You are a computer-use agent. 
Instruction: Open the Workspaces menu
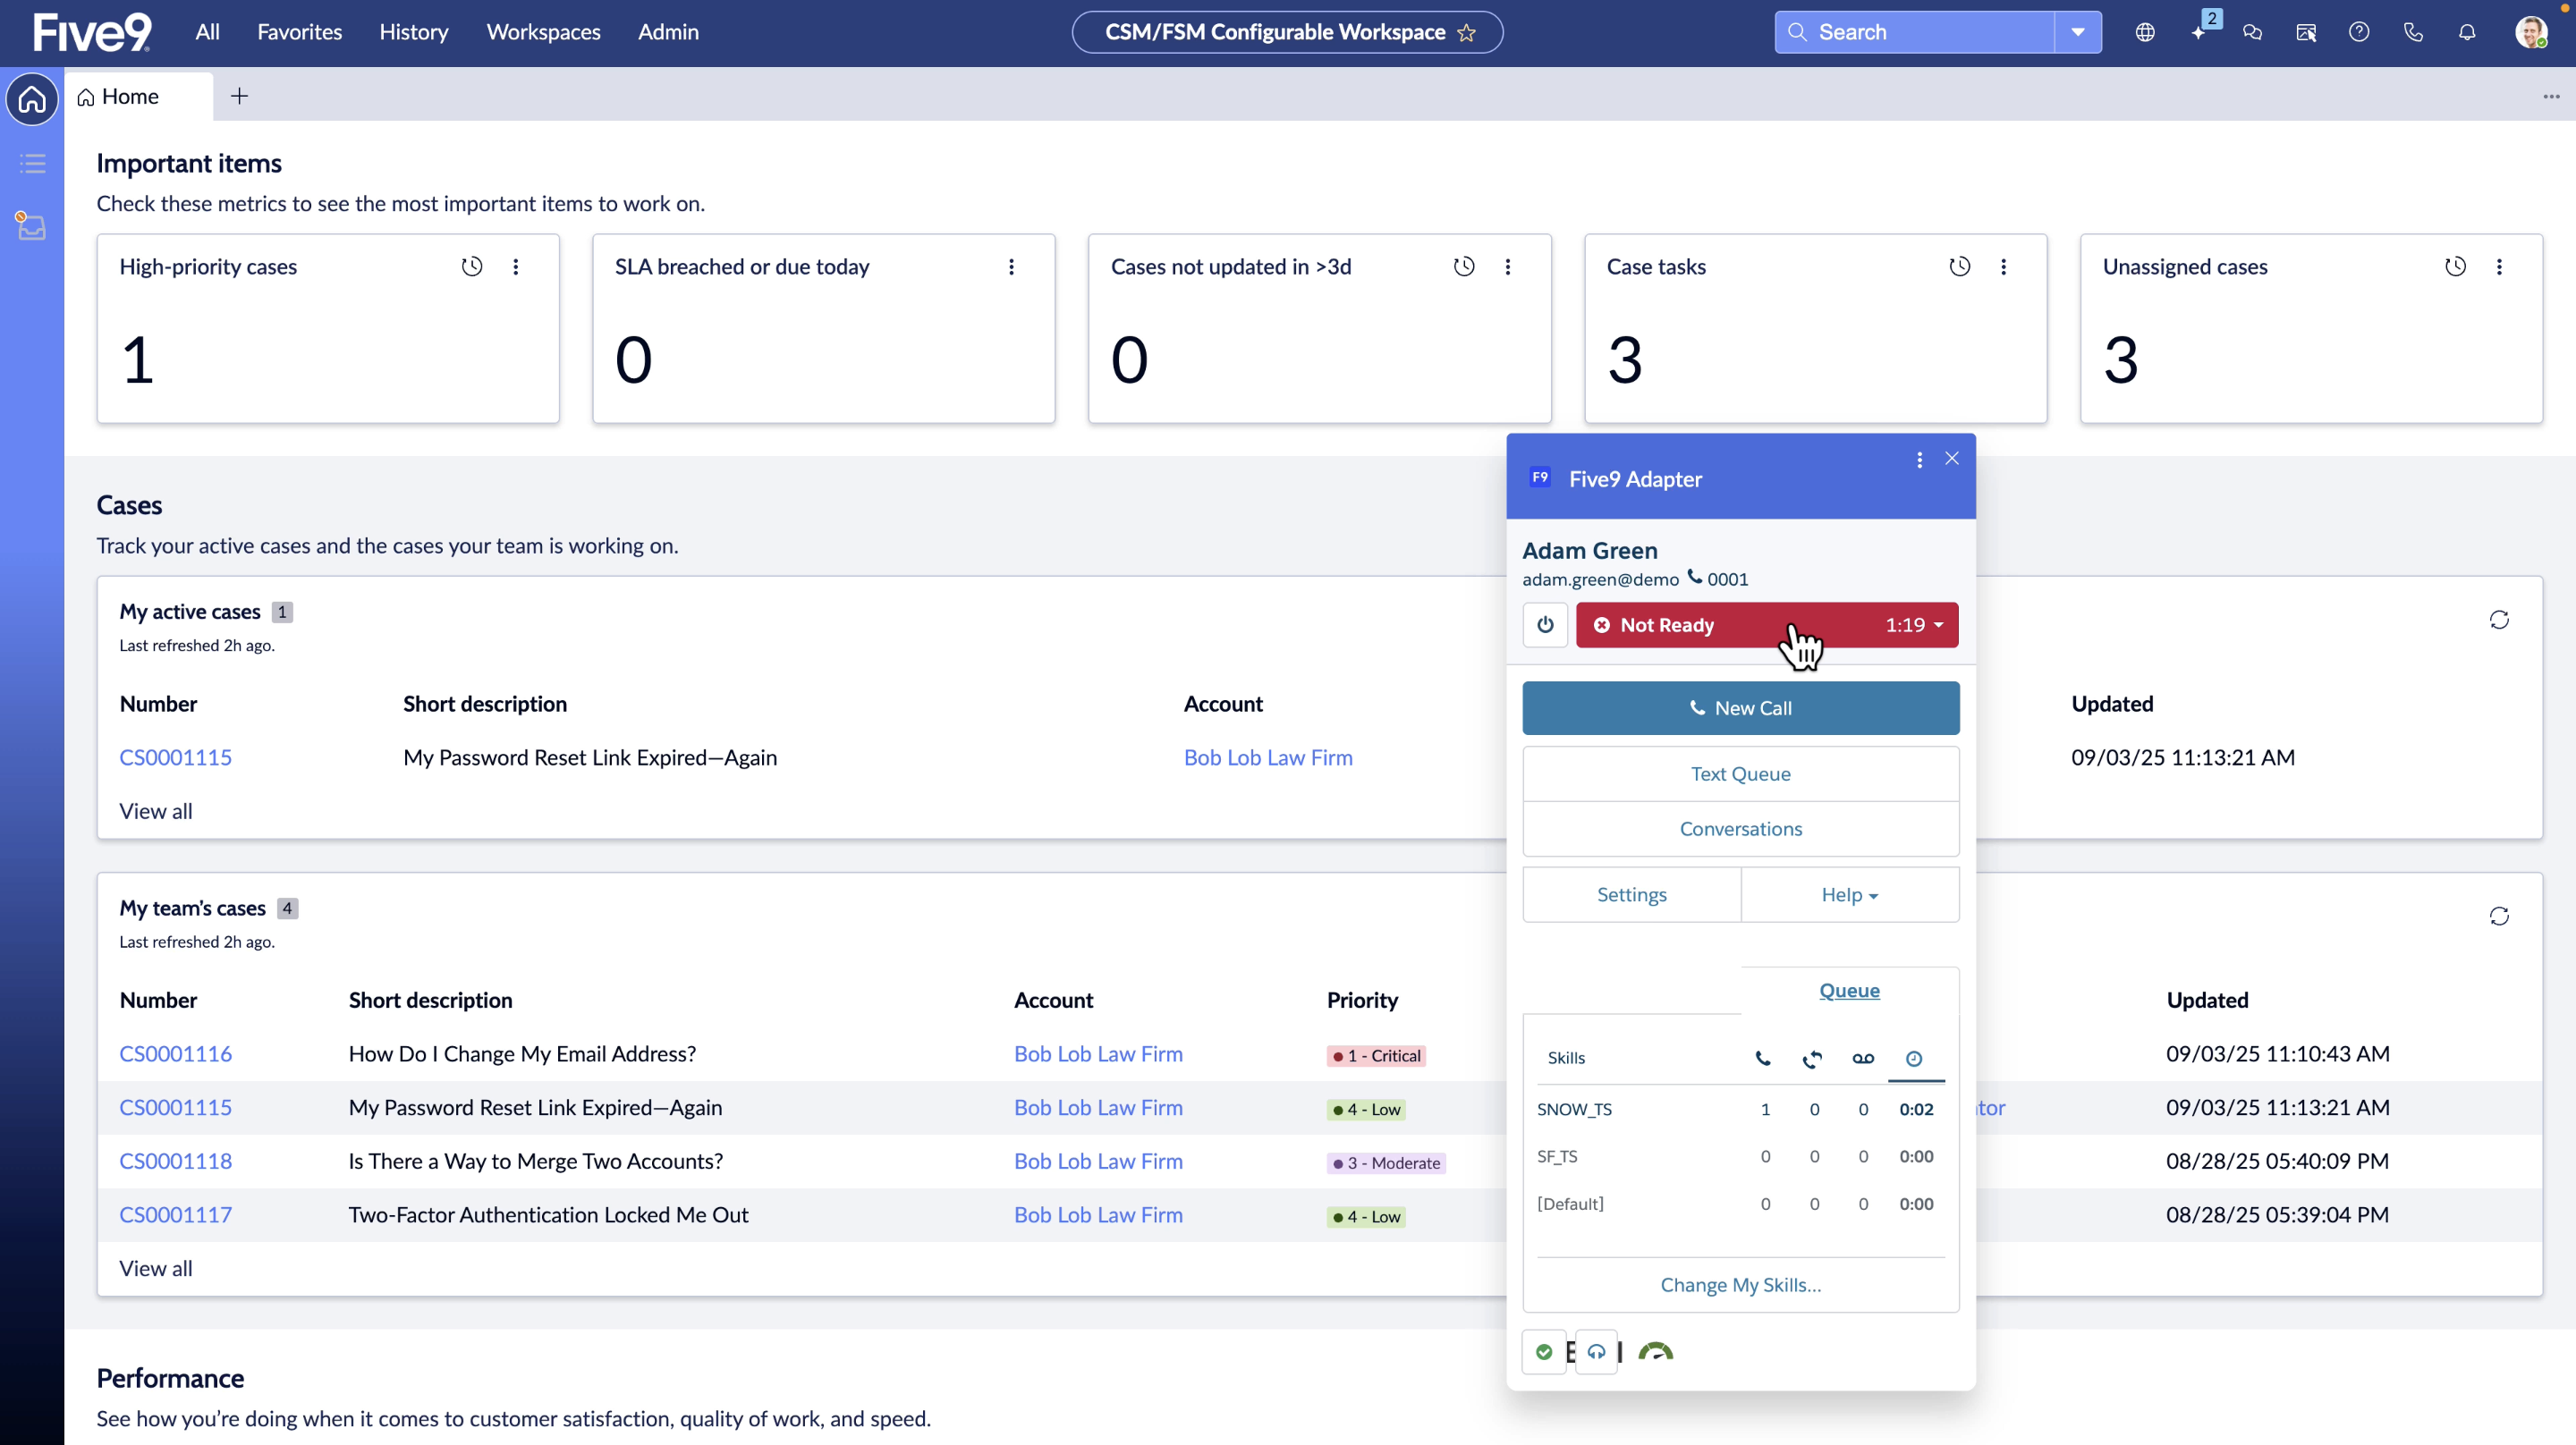coord(543,32)
